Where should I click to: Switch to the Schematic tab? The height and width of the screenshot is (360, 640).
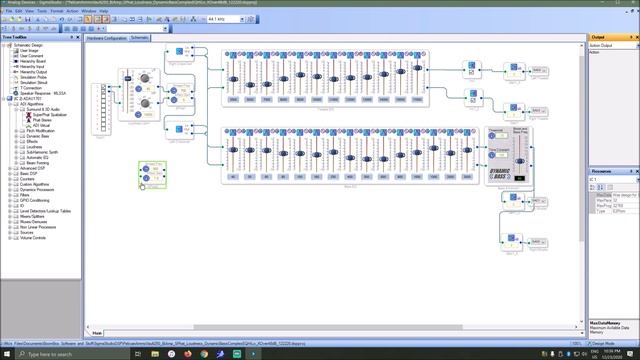click(139, 38)
